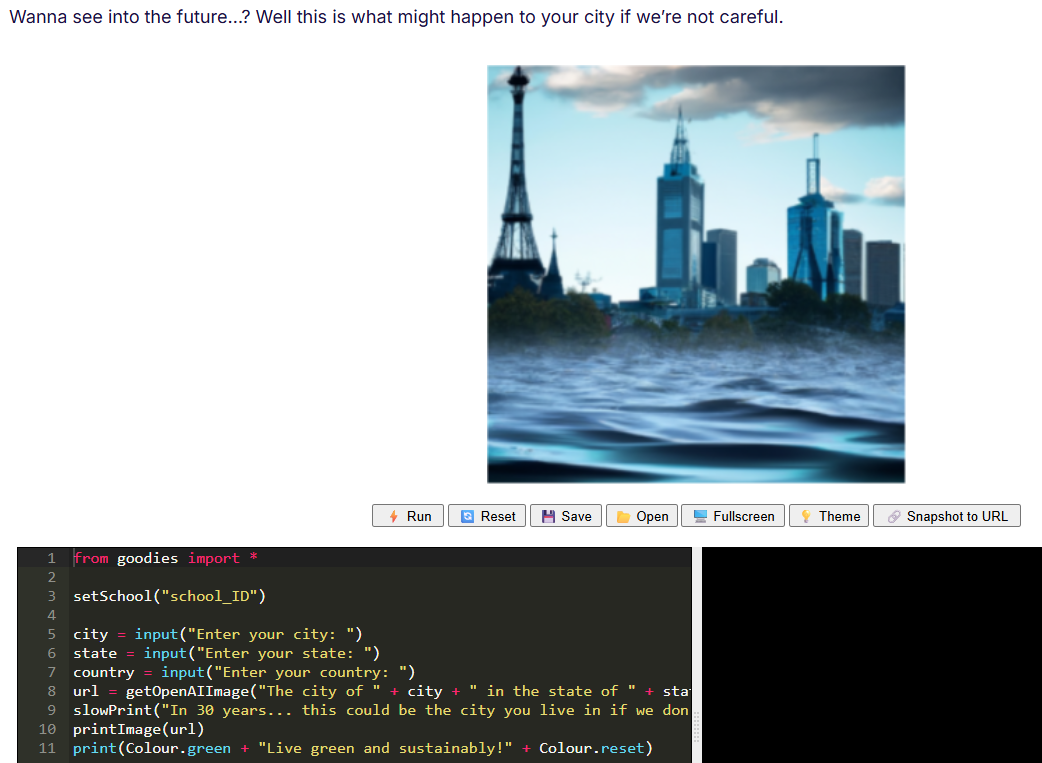Click the flooded city skyline image
The width and height of the screenshot is (1042, 763).
[696, 274]
